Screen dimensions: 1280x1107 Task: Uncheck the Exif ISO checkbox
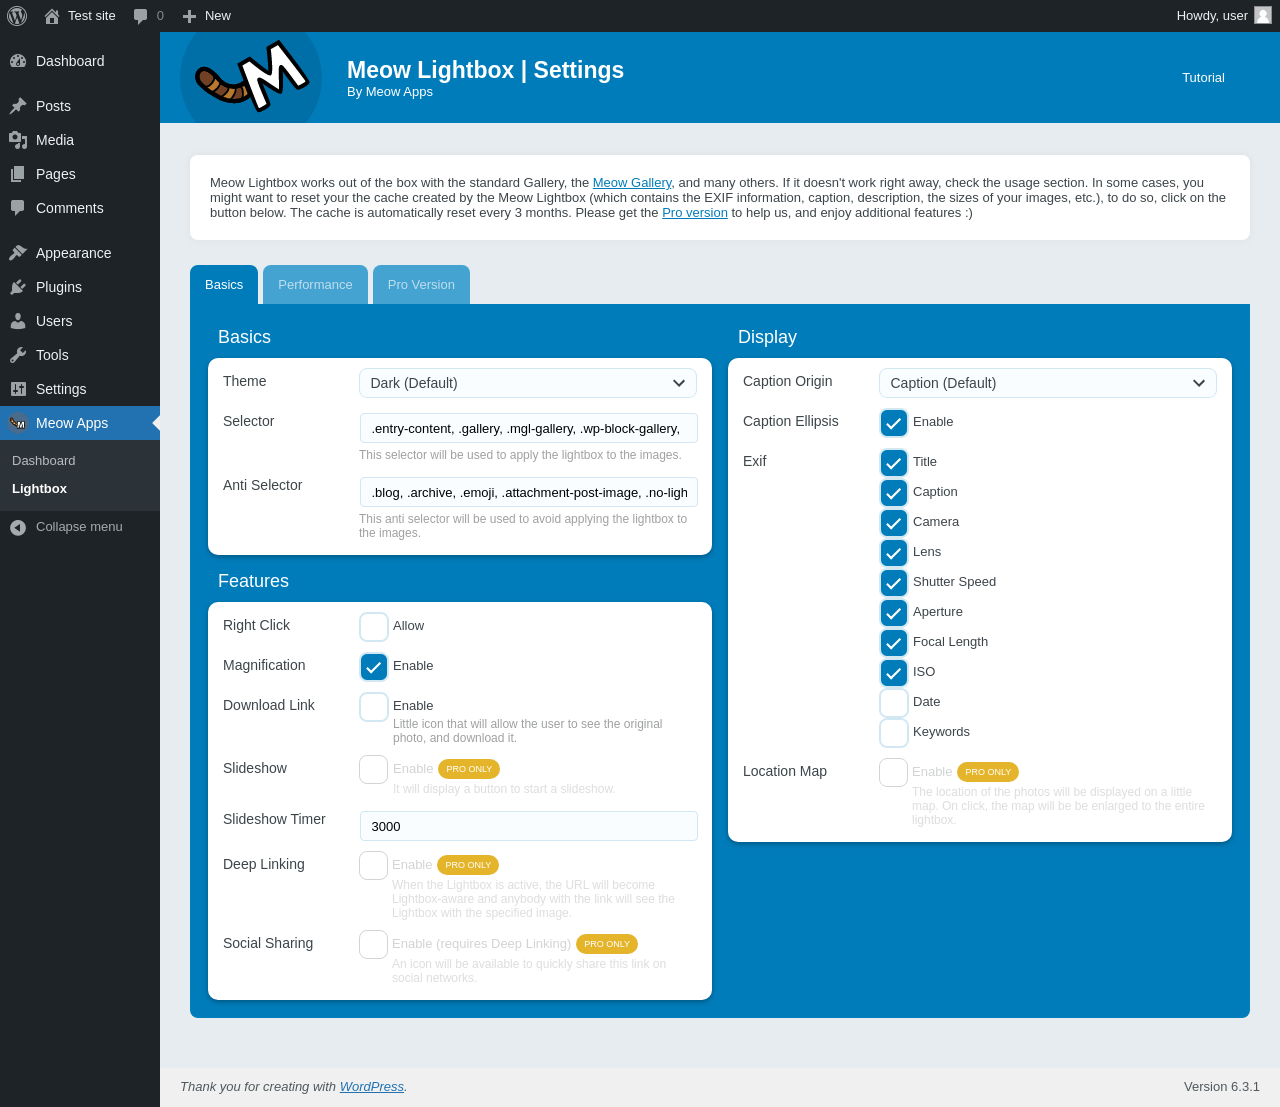pyautogui.click(x=894, y=673)
